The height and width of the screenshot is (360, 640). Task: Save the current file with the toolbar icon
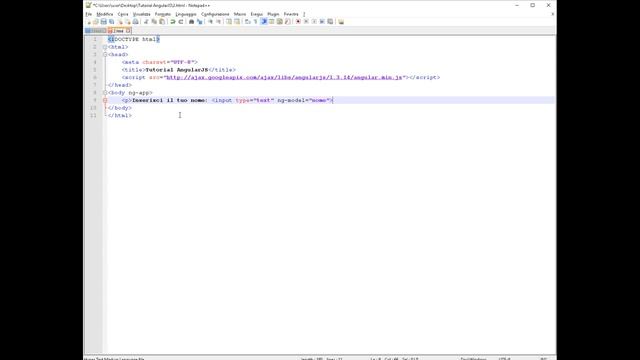point(104,22)
